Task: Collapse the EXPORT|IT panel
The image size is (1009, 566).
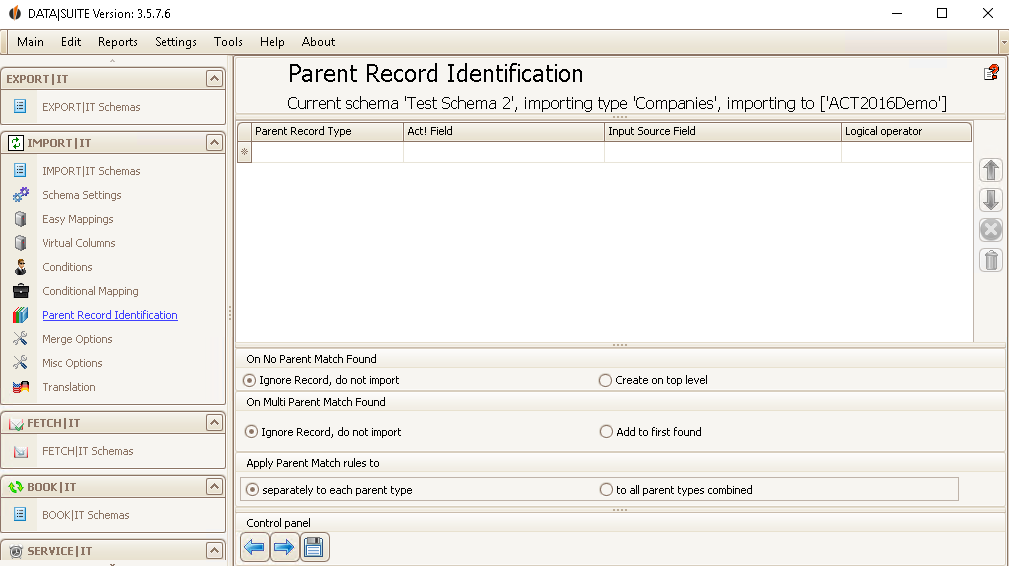Action: tap(214, 78)
